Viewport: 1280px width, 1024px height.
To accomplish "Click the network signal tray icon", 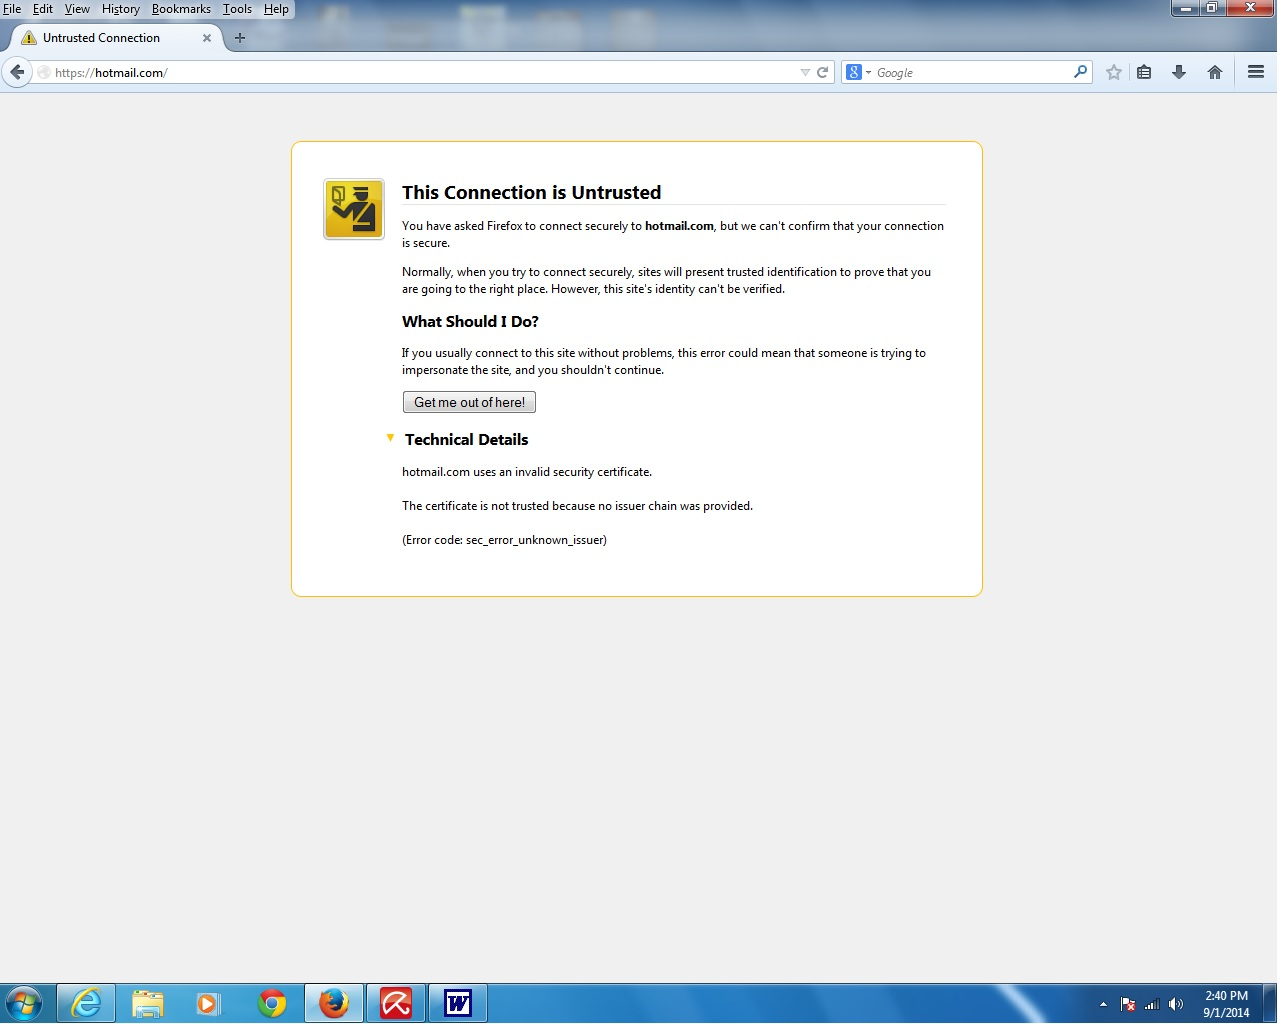I will tap(1152, 1004).
